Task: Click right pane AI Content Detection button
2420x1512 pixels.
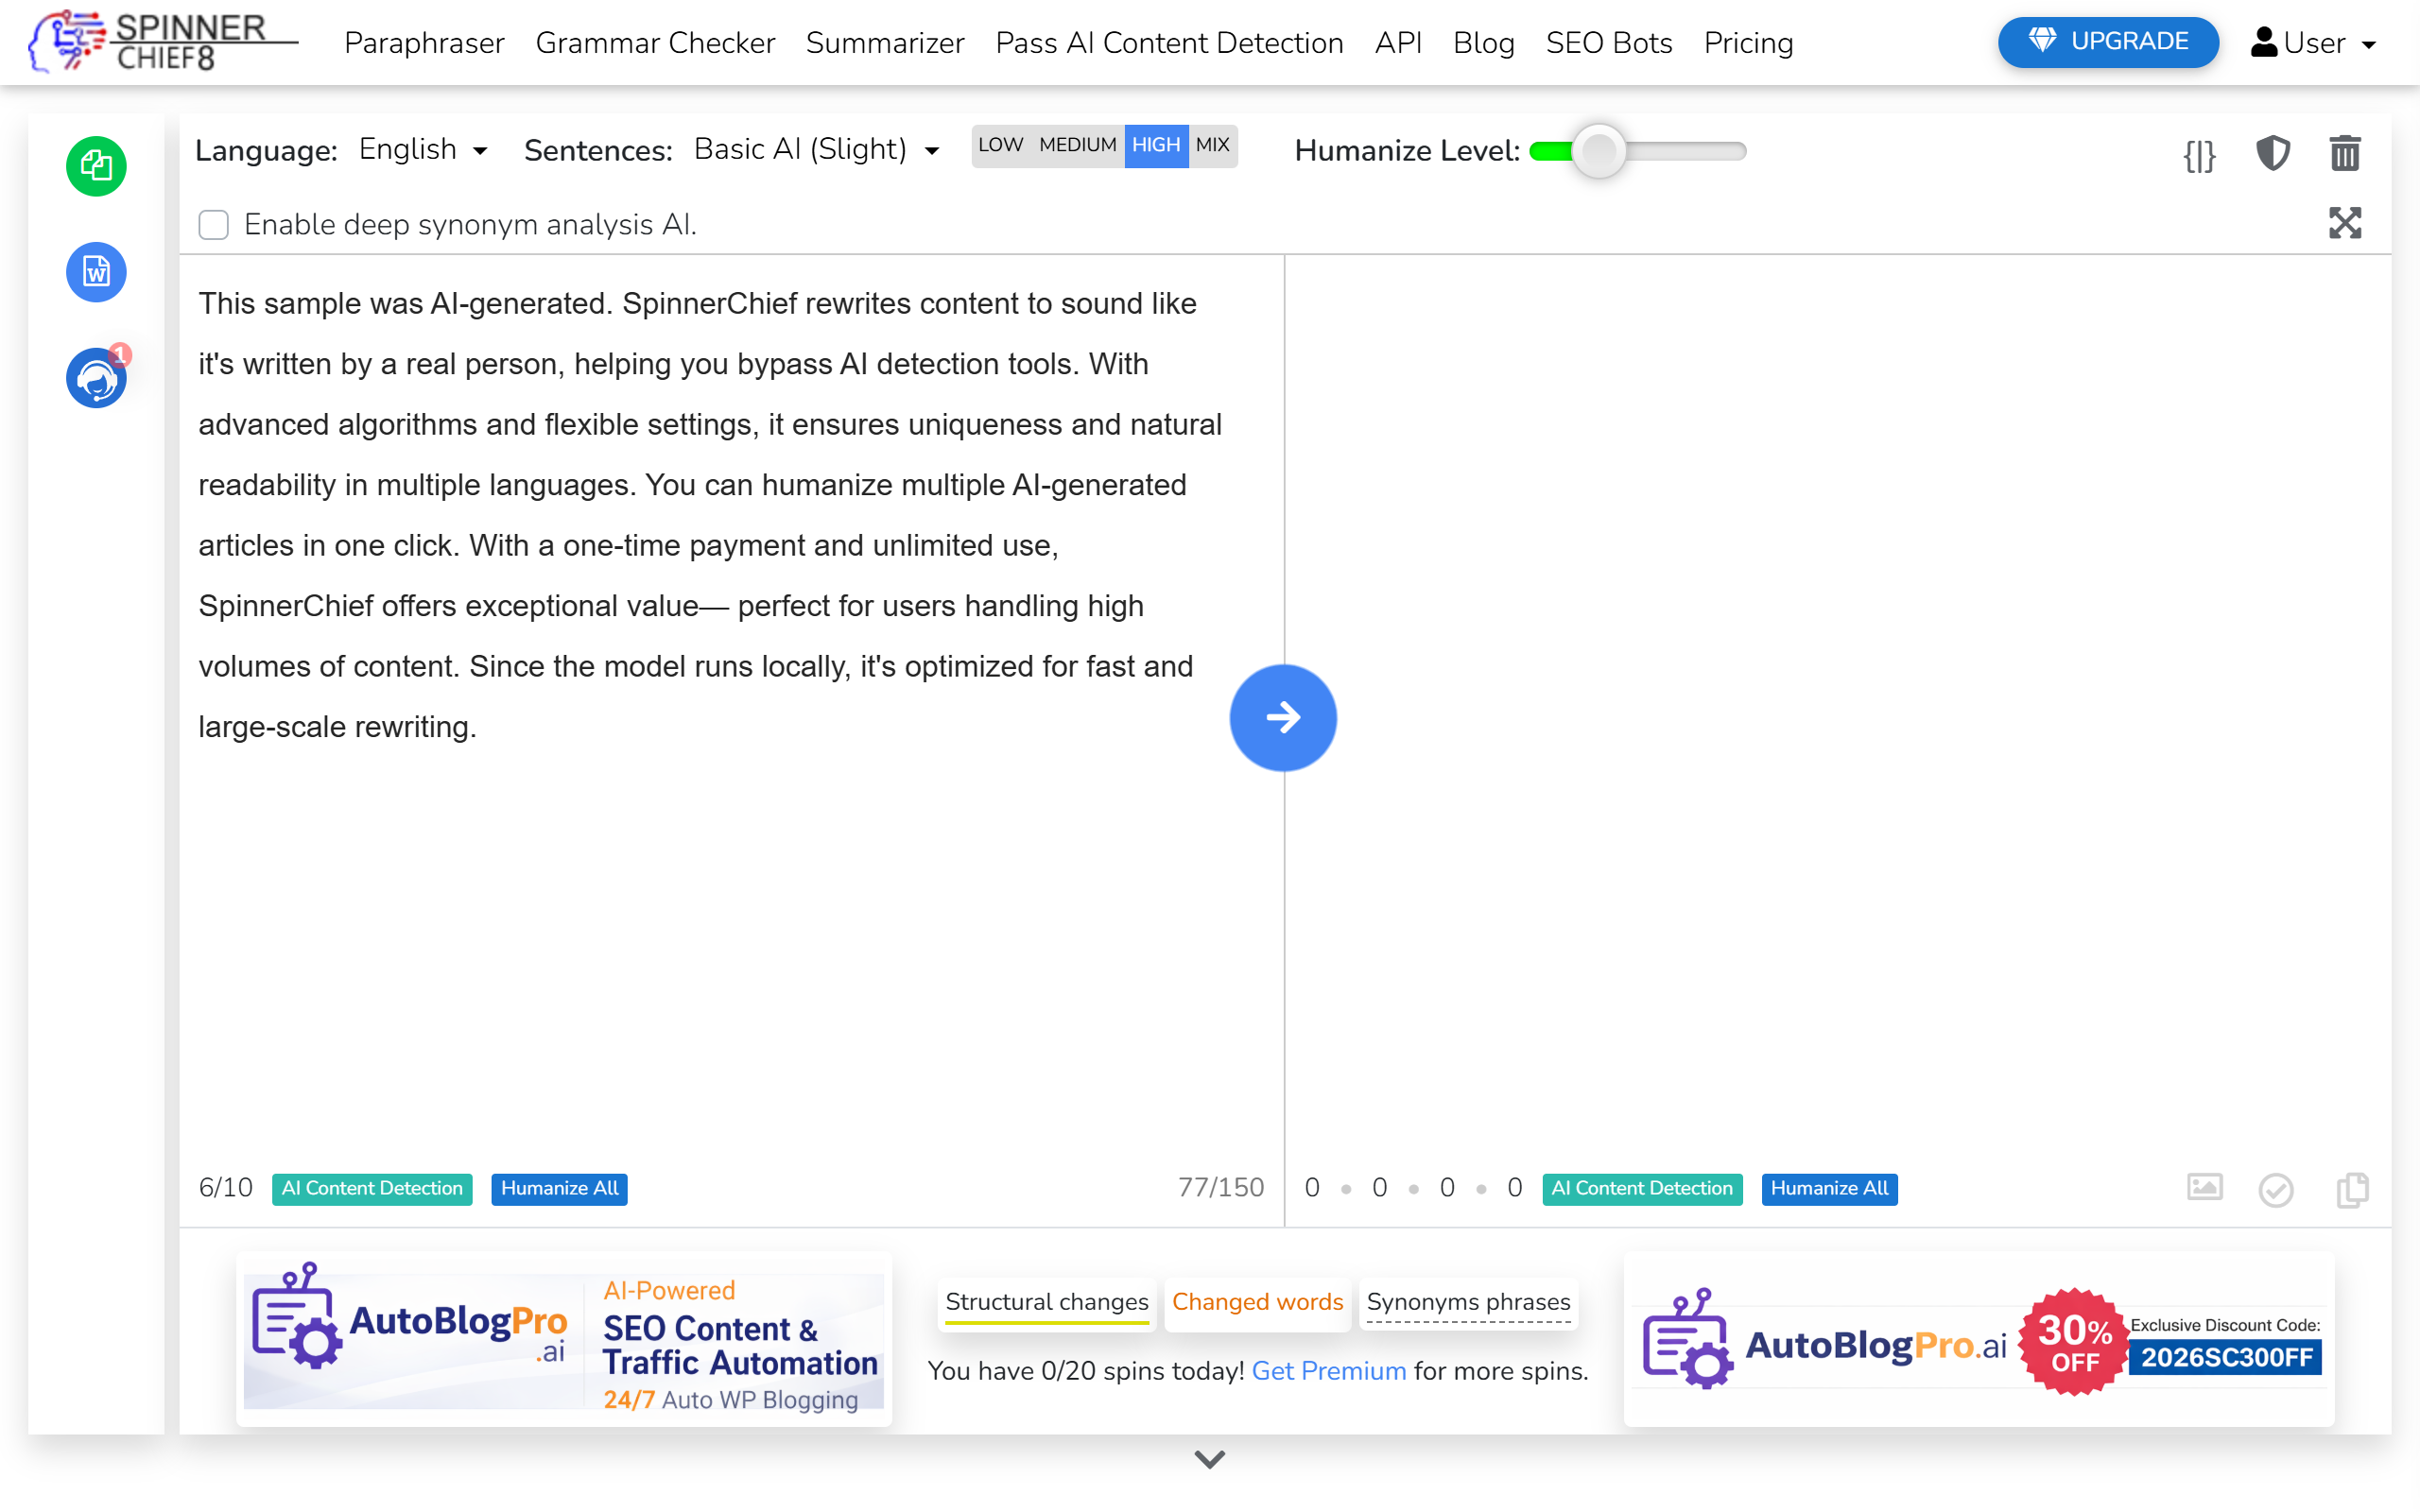Action: click(x=1642, y=1188)
